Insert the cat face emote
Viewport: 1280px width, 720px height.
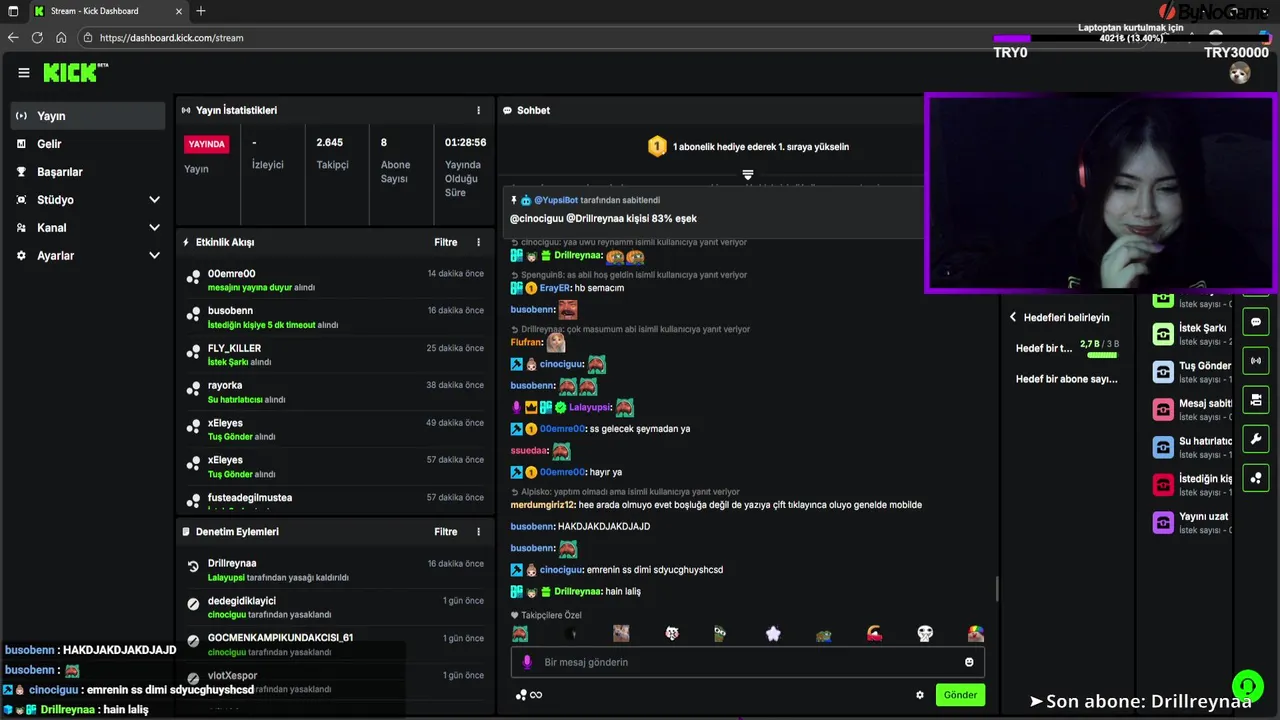pos(672,634)
